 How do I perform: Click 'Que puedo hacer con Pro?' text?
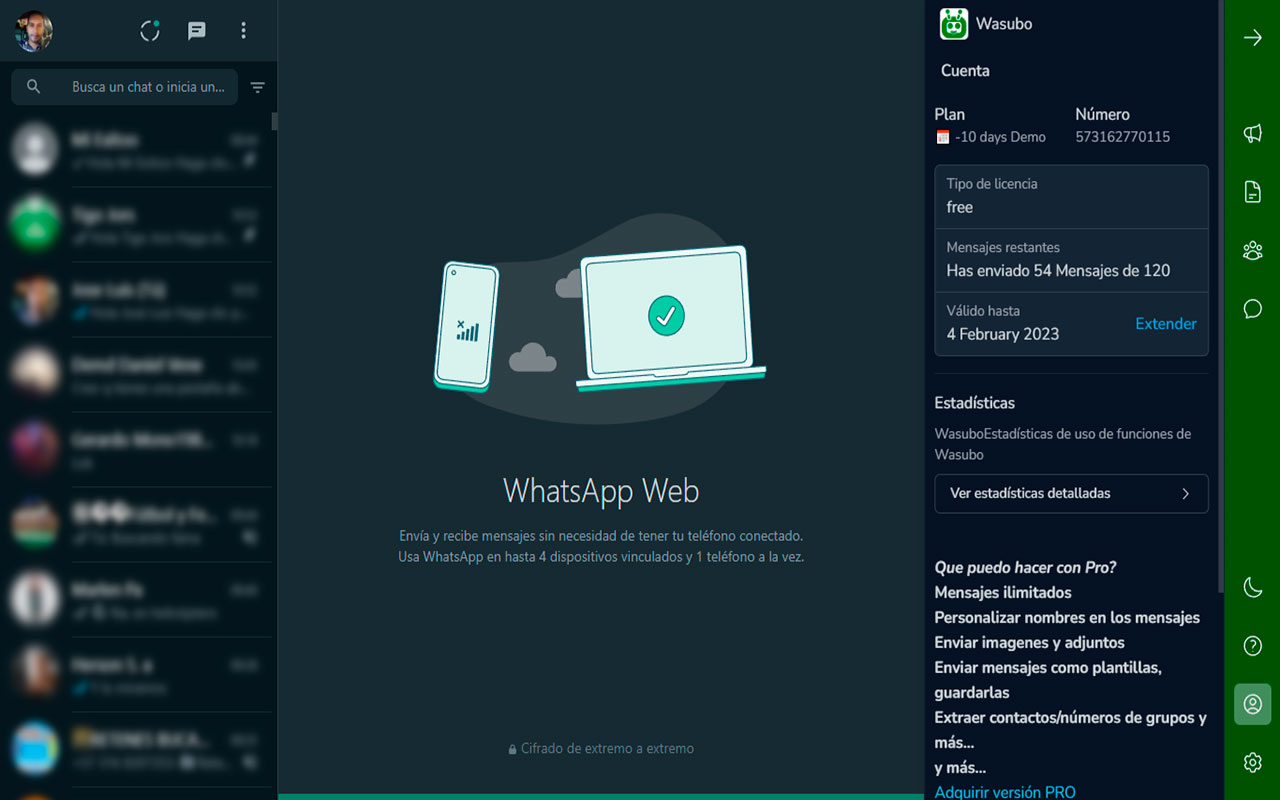pos(1025,567)
